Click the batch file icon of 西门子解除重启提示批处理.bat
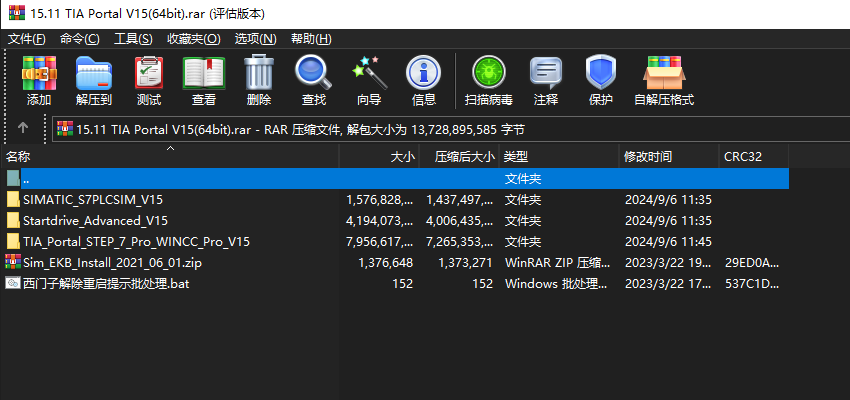Screen dimensions: 850x400 (13, 283)
